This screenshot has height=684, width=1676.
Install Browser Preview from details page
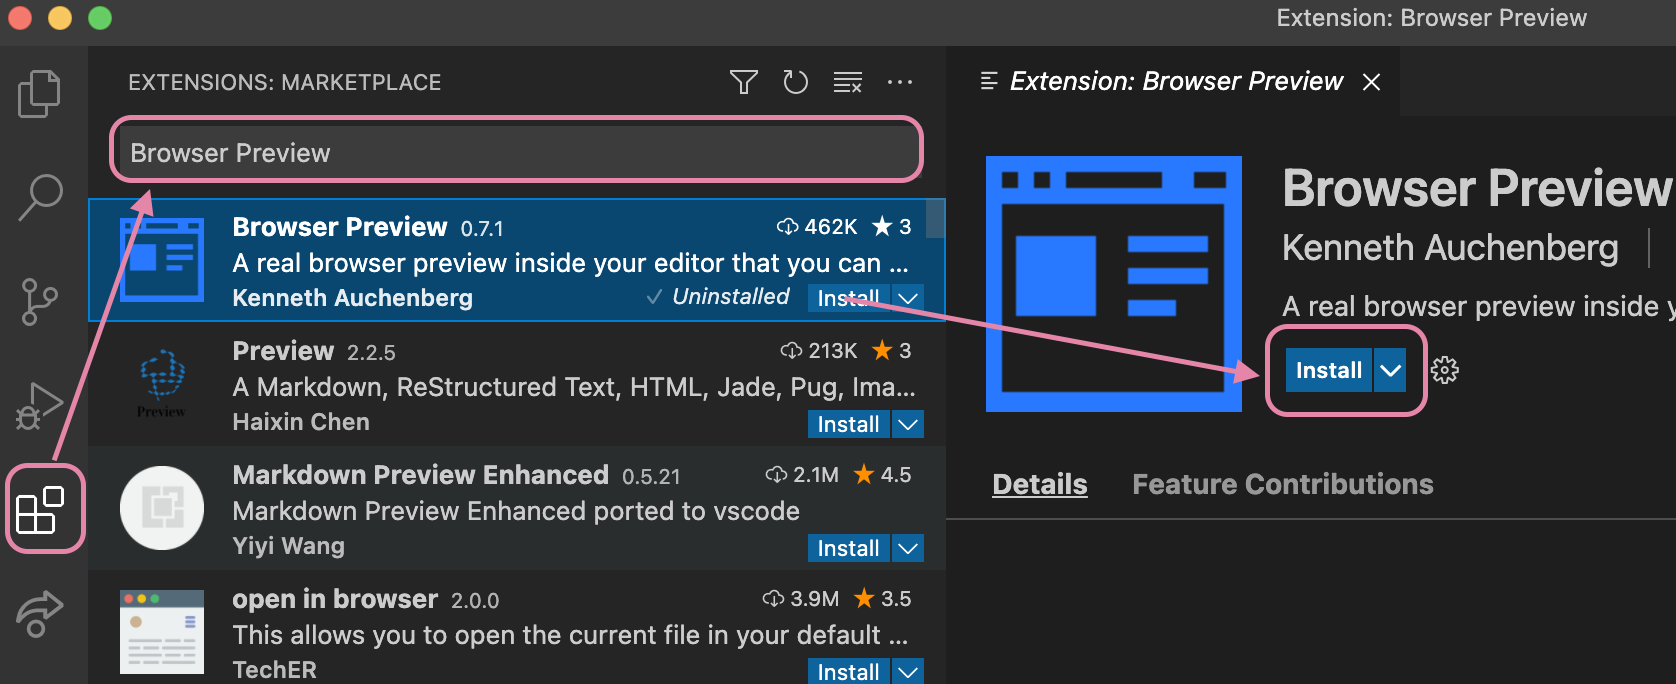[1328, 370]
